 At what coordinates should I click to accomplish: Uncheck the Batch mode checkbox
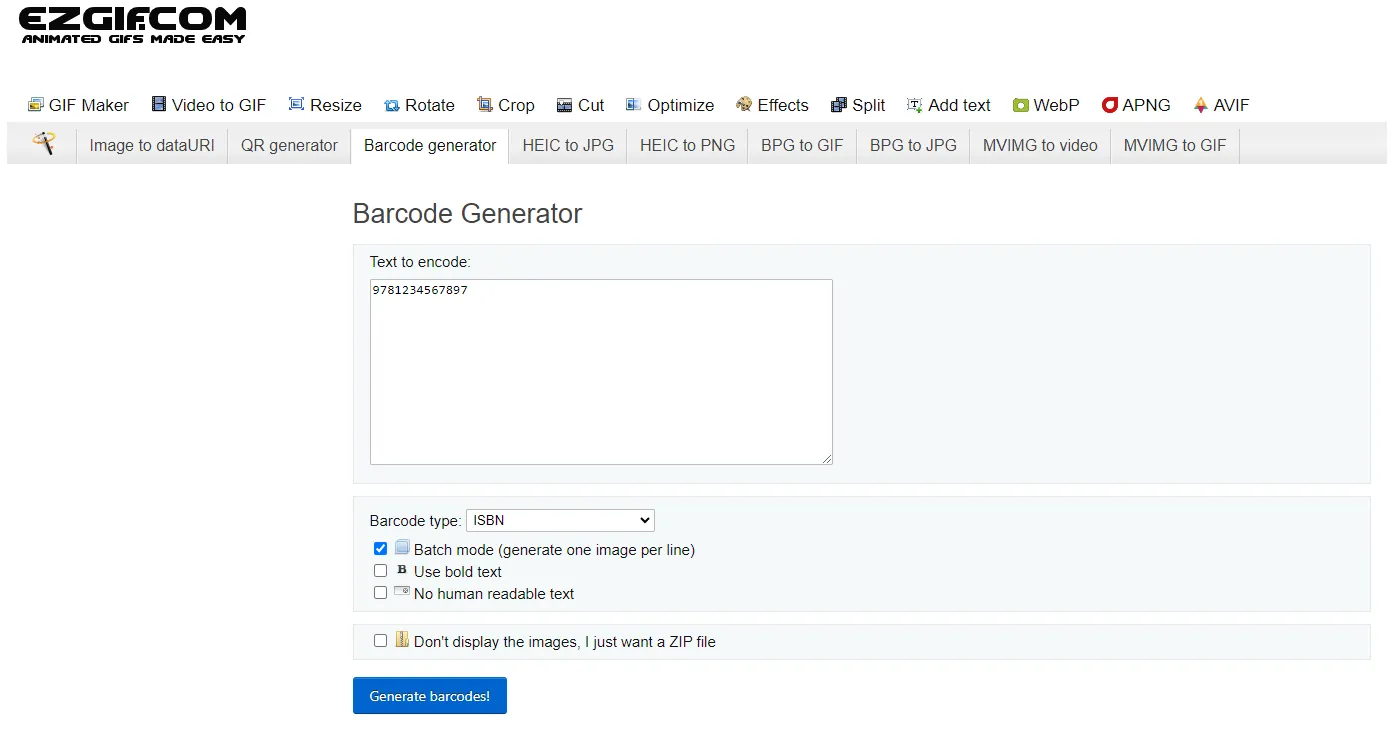[x=380, y=549]
